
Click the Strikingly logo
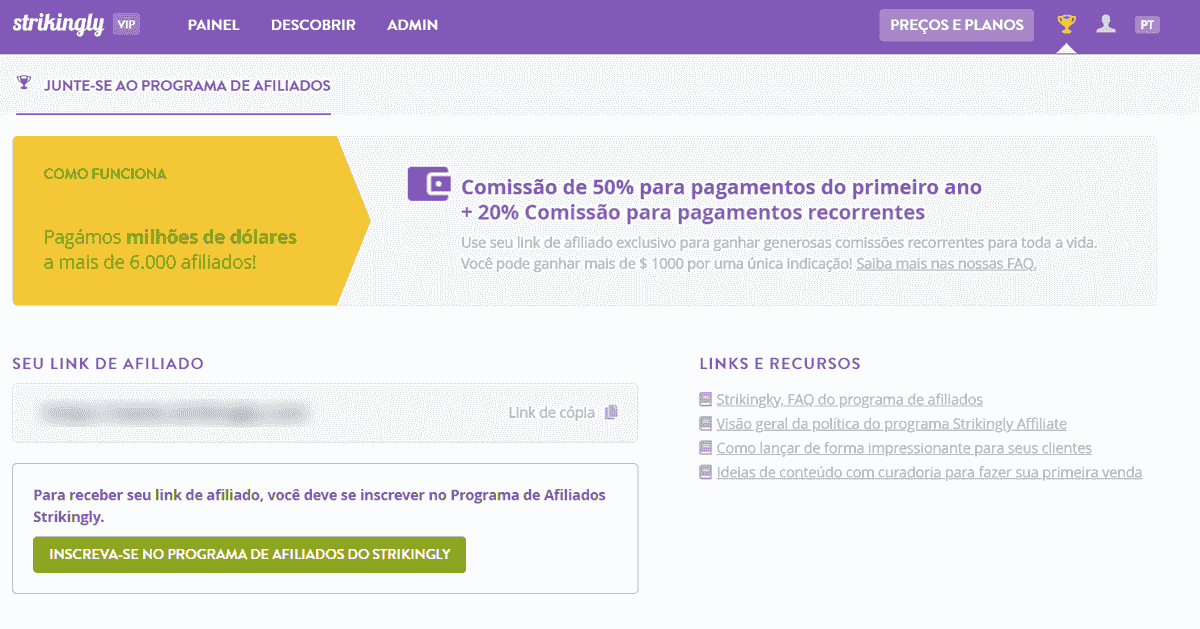click(x=58, y=25)
